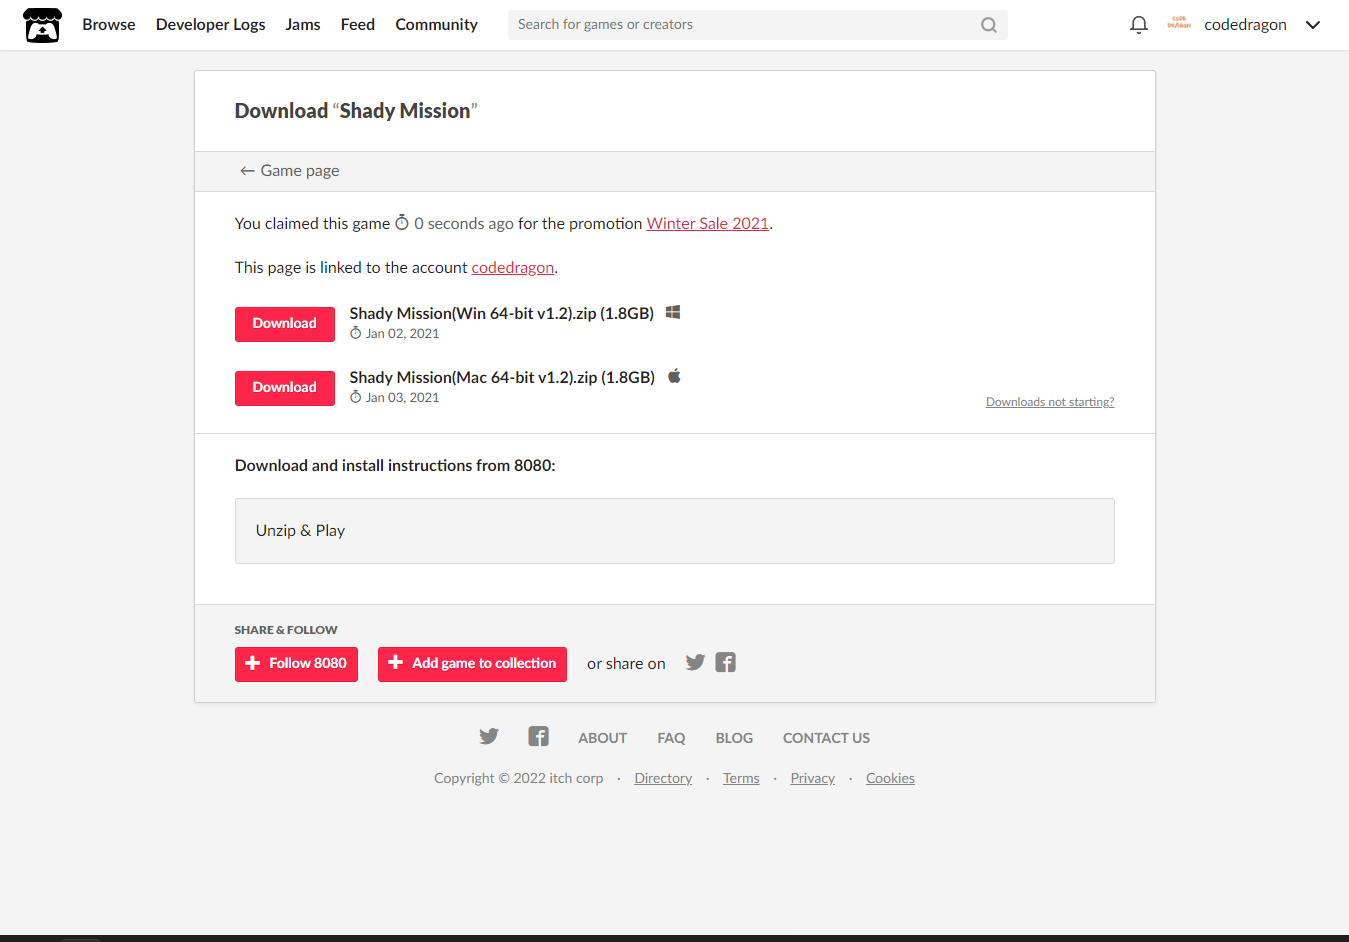
Task: Click the 'Unzip & Play' instructions text
Action: pos(300,530)
